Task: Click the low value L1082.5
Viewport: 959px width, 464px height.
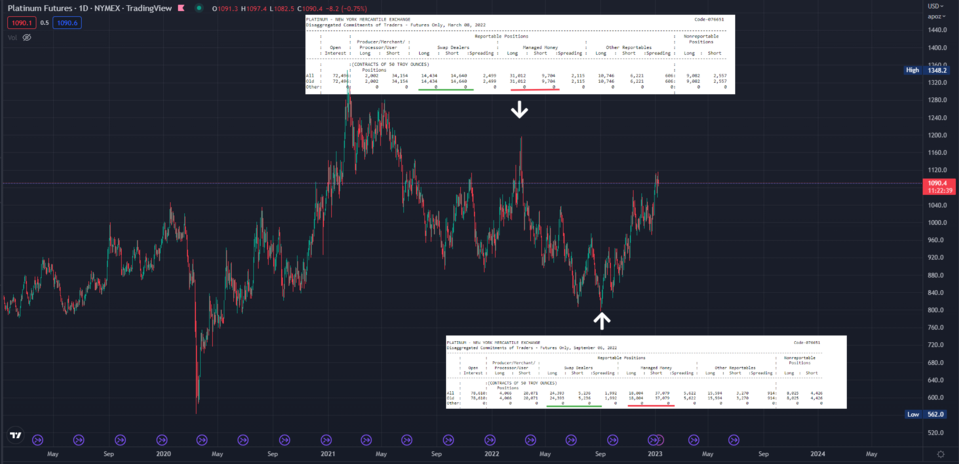Action: [x=282, y=10]
